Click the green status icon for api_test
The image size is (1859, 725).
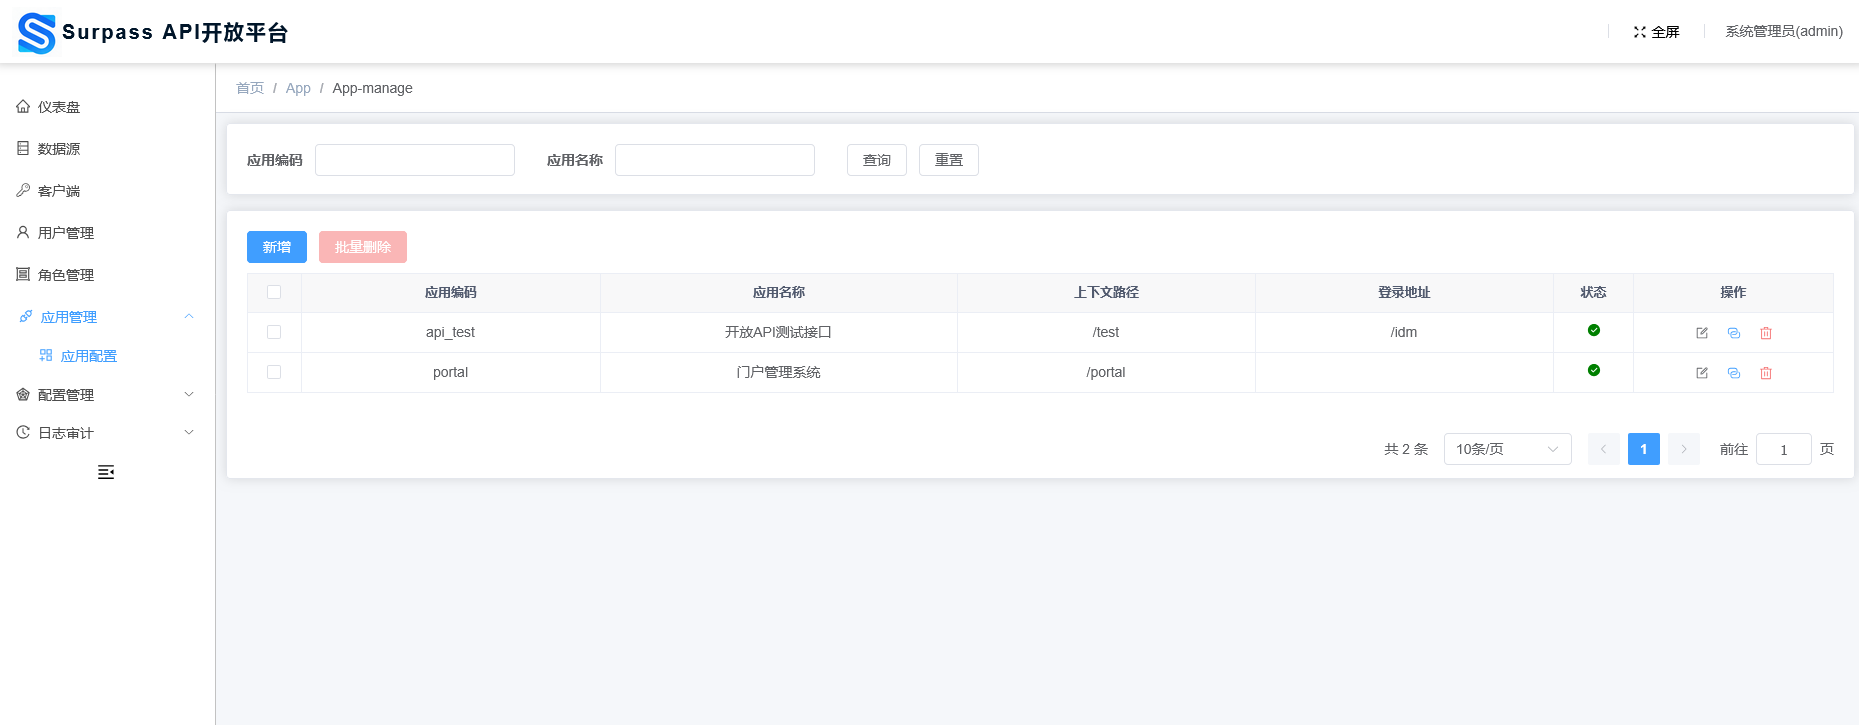1594,330
